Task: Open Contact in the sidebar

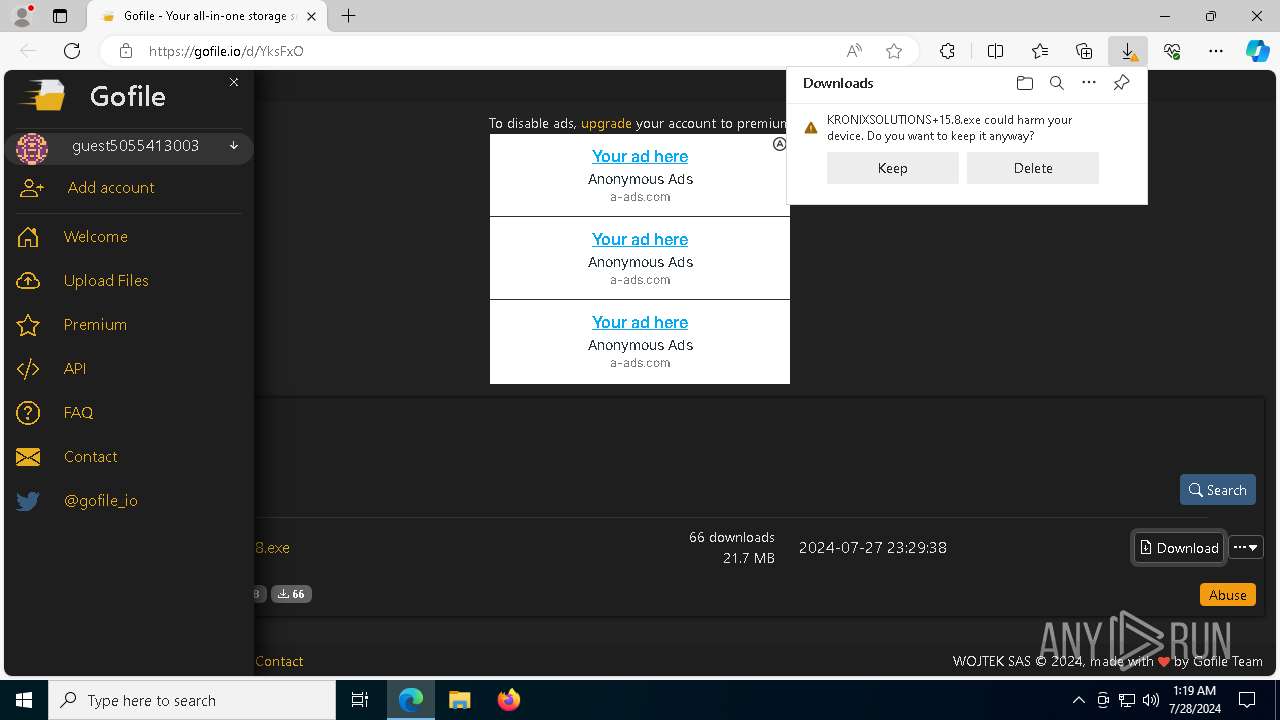Action: [x=91, y=457]
